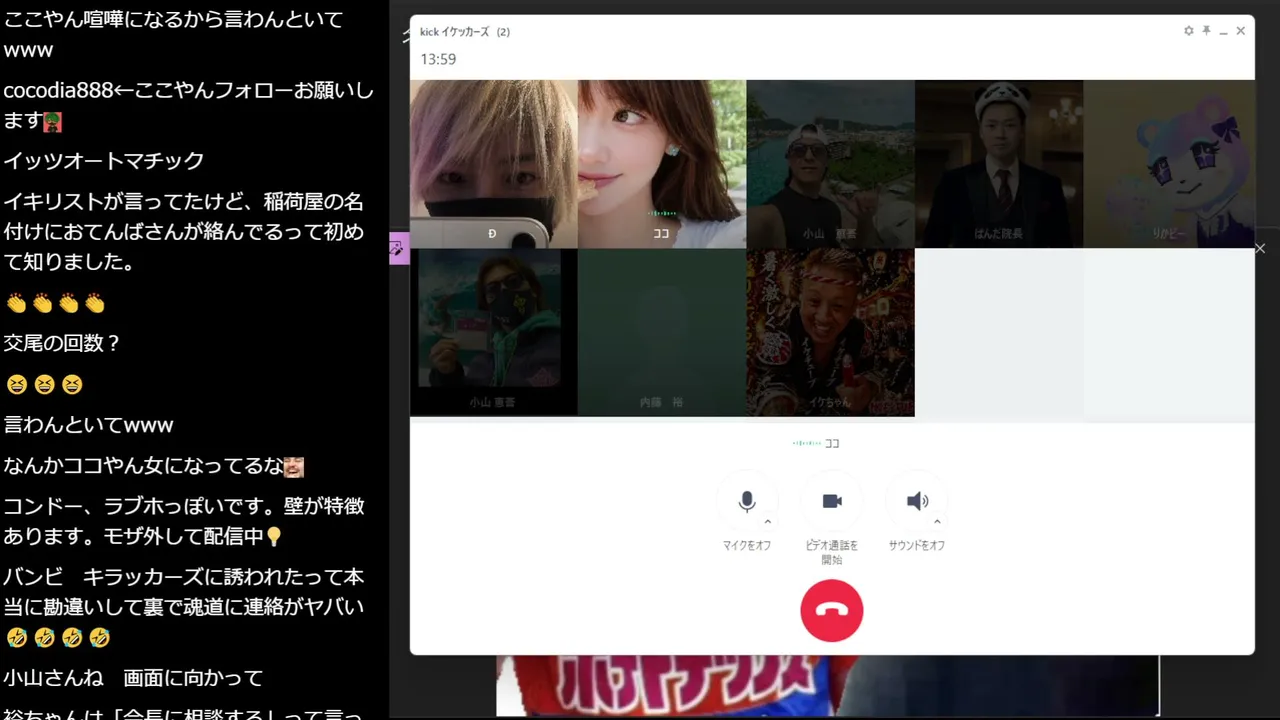The height and width of the screenshot is (720, 1280).
Task: Click chat message なんかココやん女になってるな
Action: (x=154, y=466)
